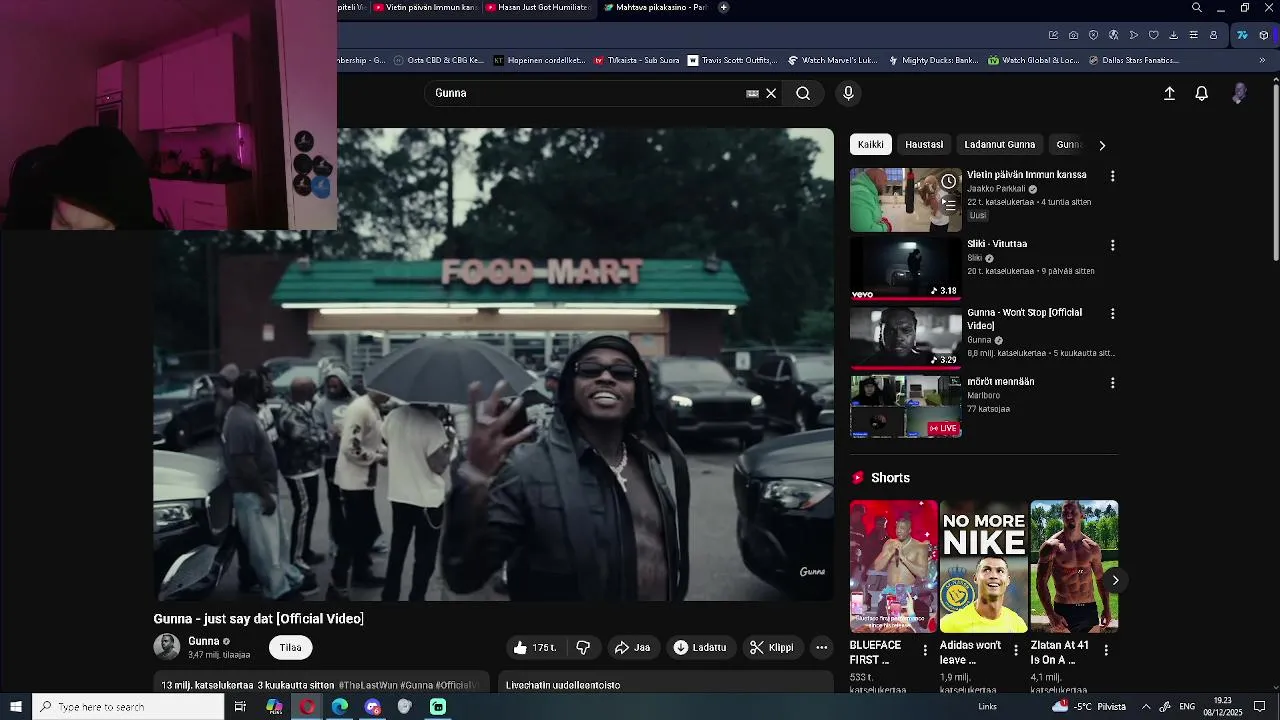Viewport: 1280px width, 720px height.
Task: Click the heart bookmarks icon in toolbar
Action: click(1153, 35)
